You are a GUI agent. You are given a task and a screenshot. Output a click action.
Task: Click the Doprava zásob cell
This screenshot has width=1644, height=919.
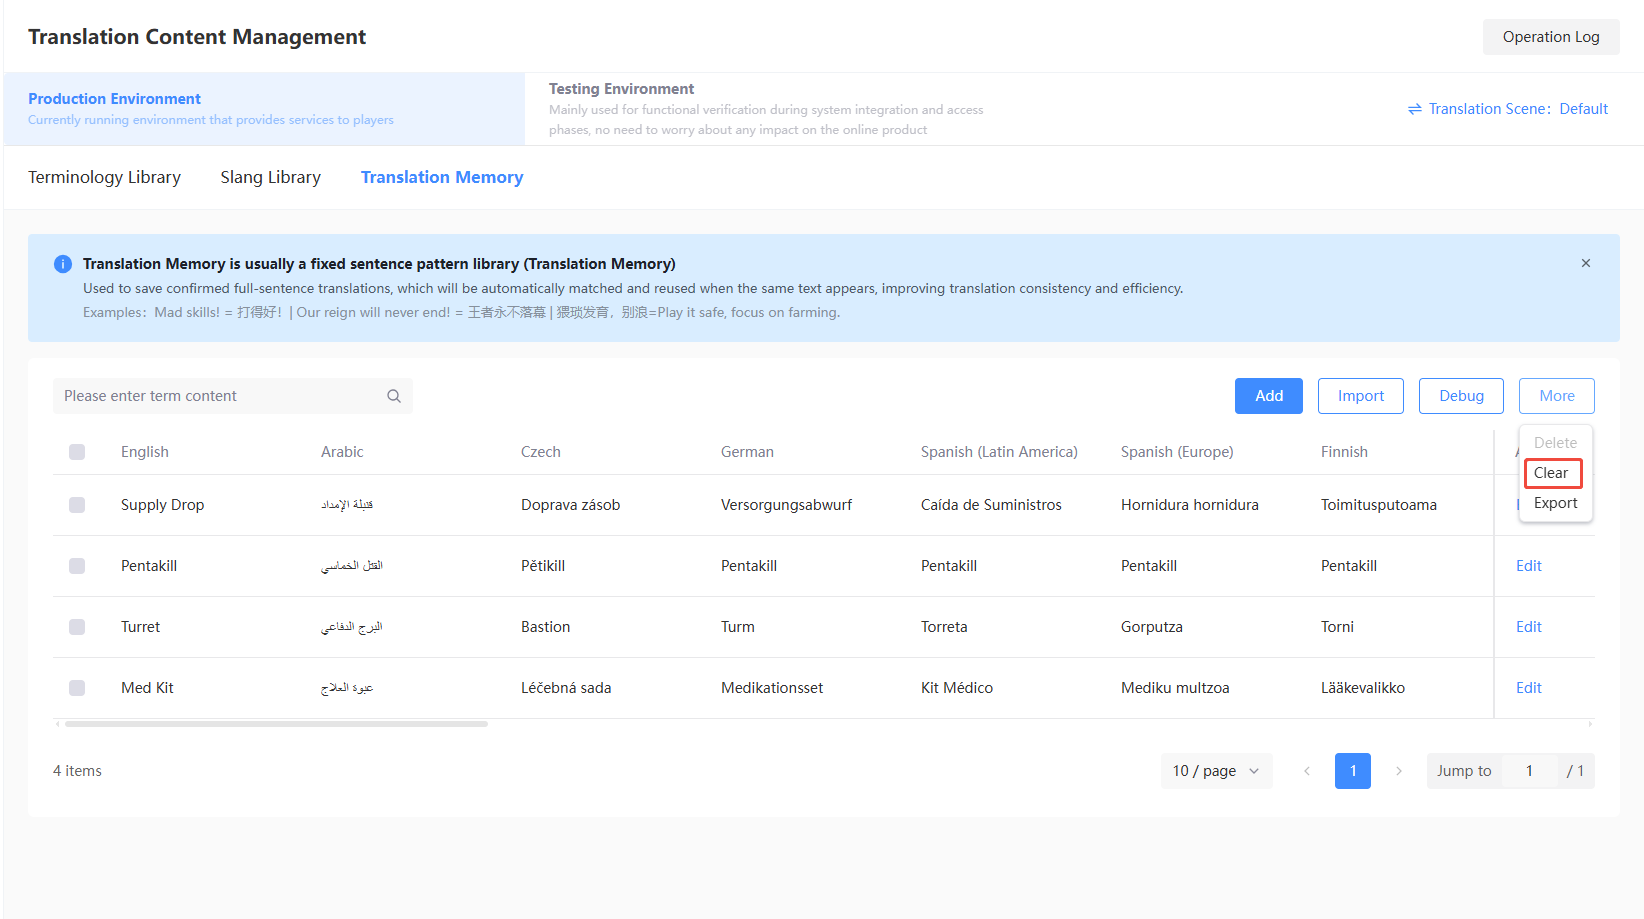tap(571, 505)
